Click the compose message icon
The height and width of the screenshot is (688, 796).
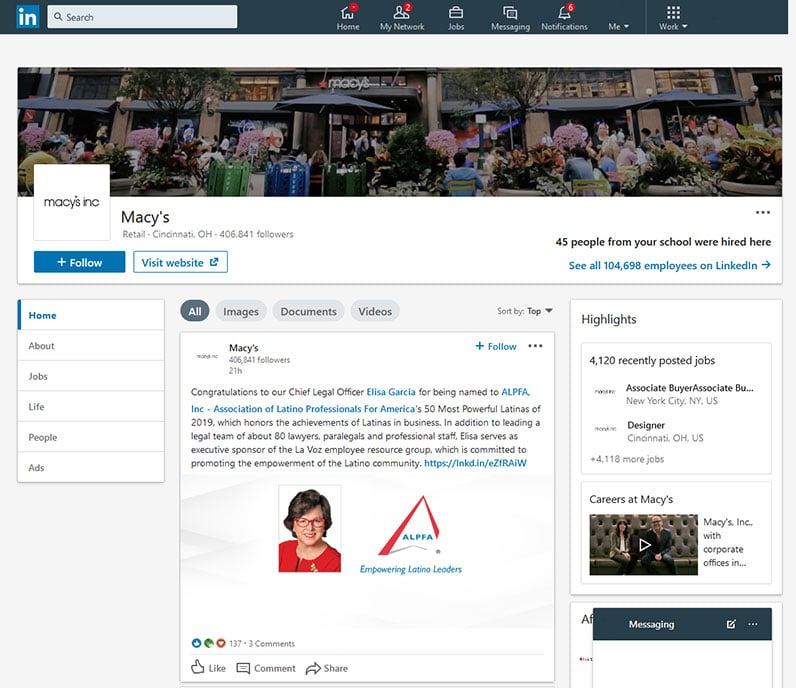pyautogui.click(x=731, y=624)
